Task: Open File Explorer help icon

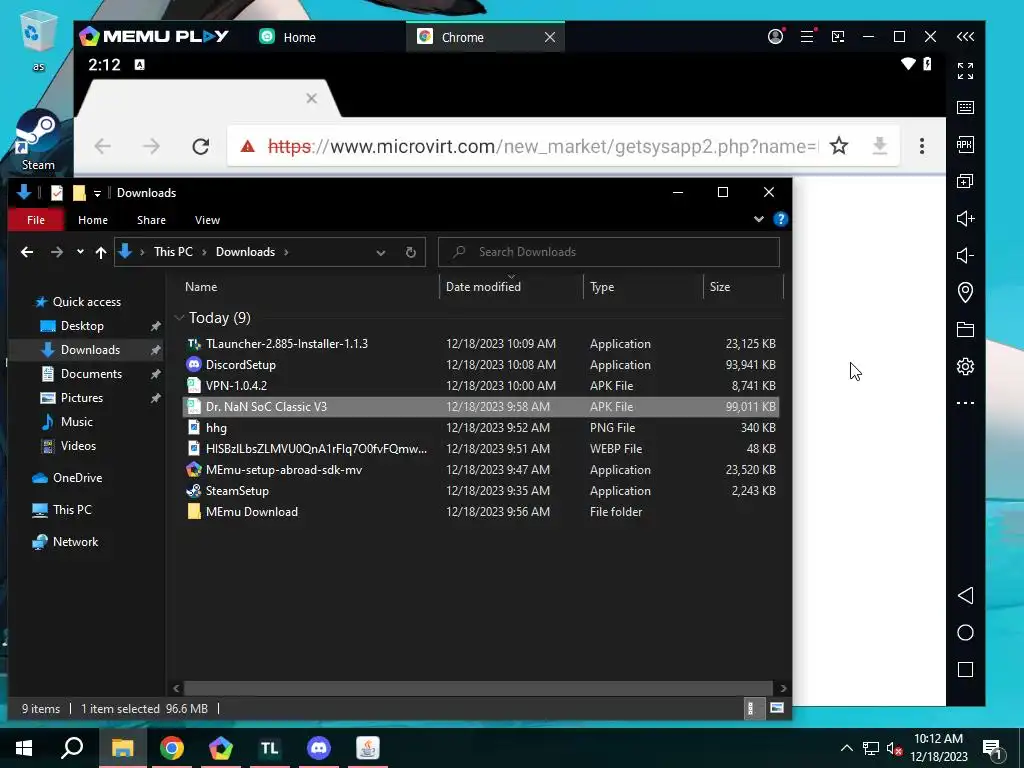Action: coord(780,219)
